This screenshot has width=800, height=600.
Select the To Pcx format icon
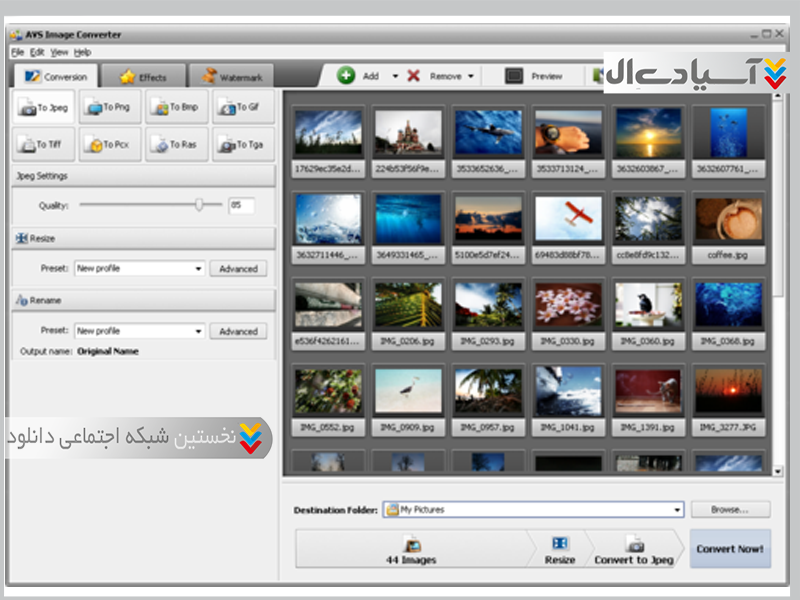click(94, 145)
